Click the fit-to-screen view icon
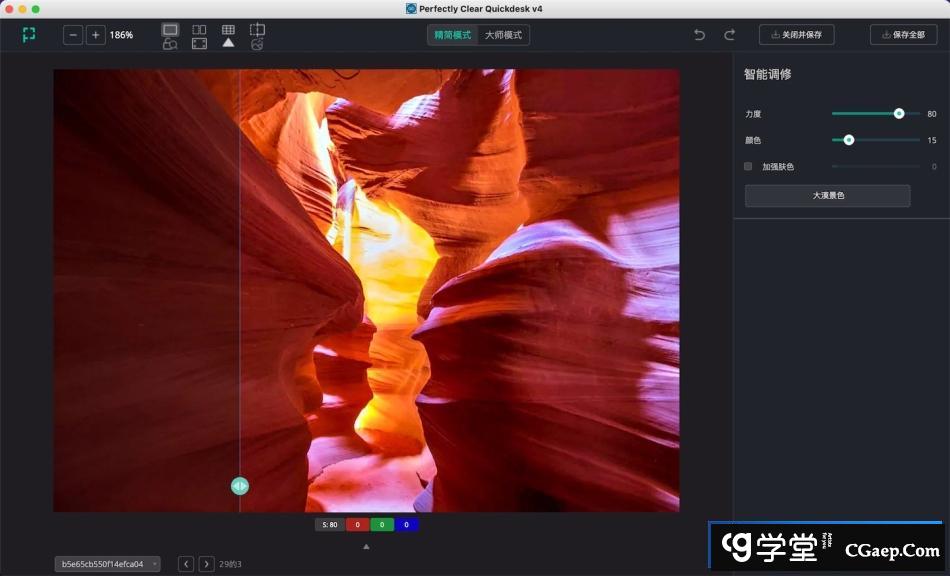Viewport: 950px width, 576px height. pyautogui.click(x=199, y=44)
